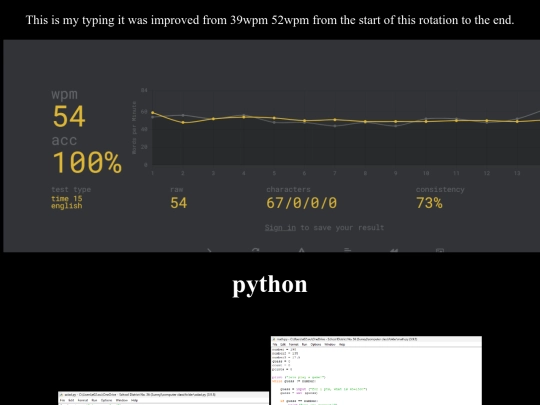This screenshot has height=405, width=540.
Task: Open the Help menu in the left IDLE window
Action: [134, 400]
